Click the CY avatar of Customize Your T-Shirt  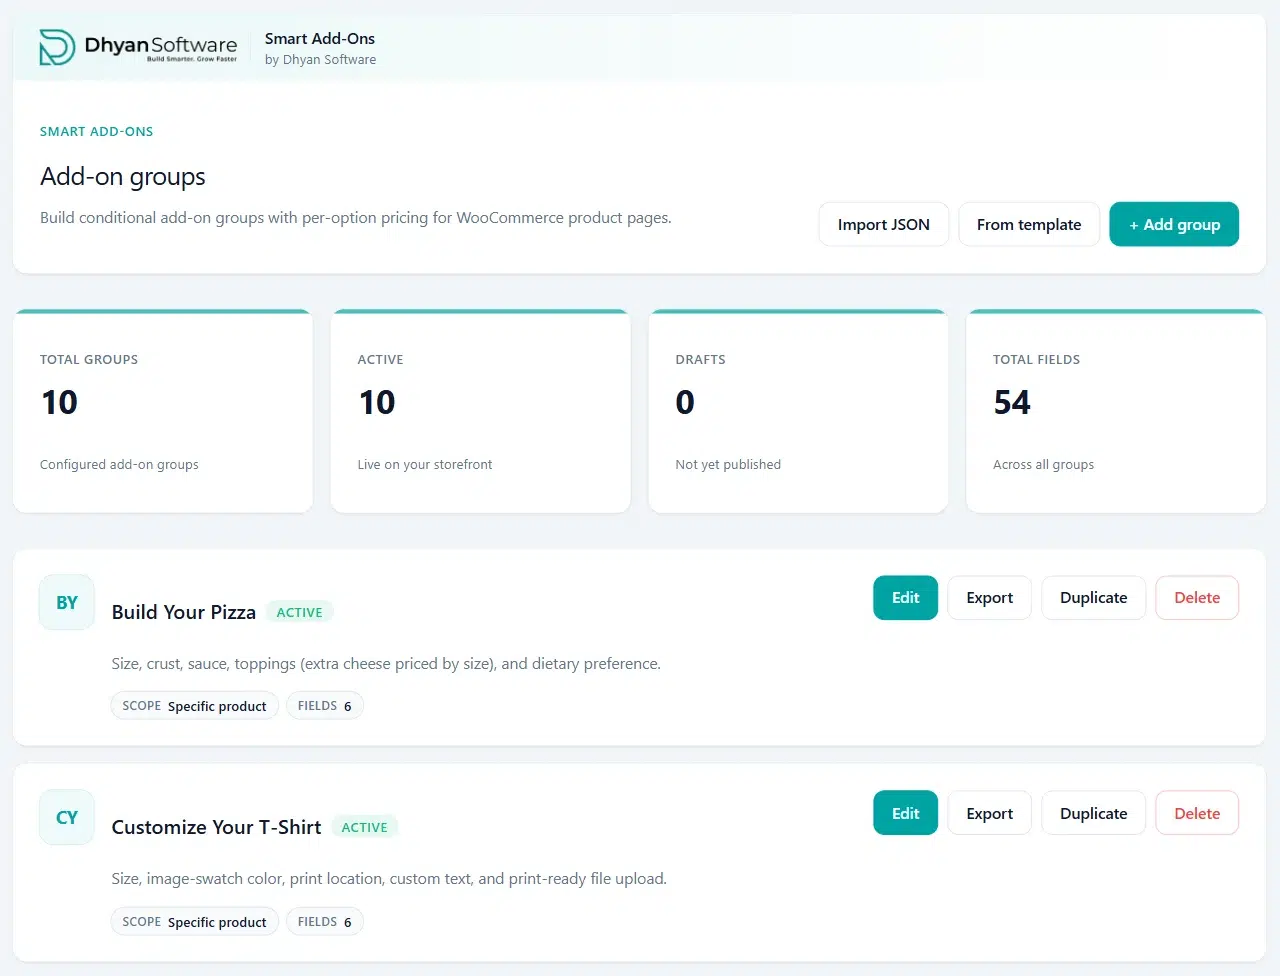click(67, 817)
